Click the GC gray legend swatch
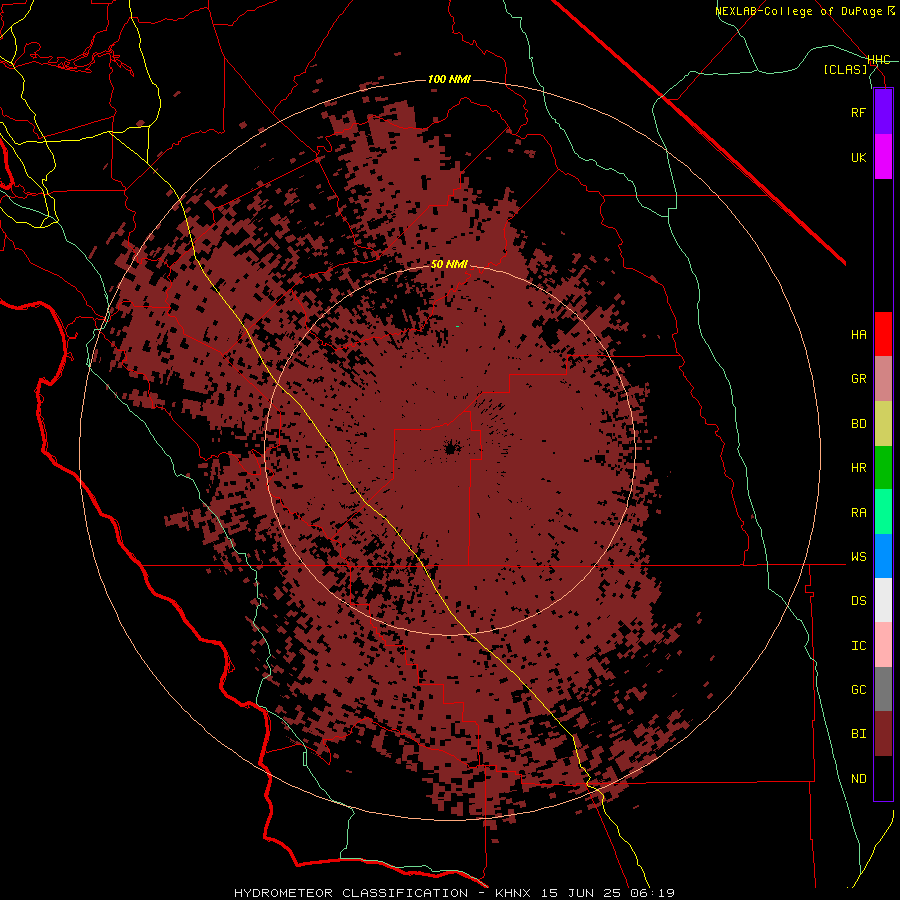This screenshot has height=900, width=900. pyautogui.click(x=883, y=689)
